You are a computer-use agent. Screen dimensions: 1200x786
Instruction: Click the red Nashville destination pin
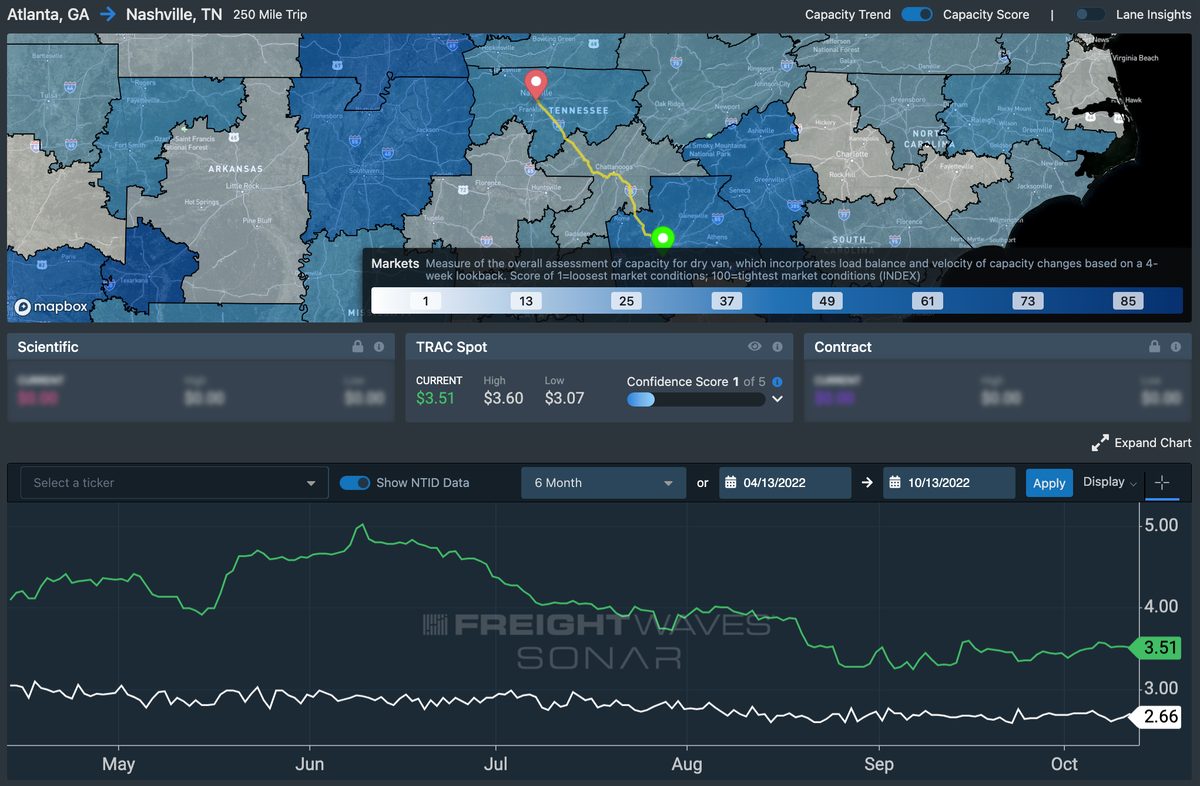pos(536,84)
